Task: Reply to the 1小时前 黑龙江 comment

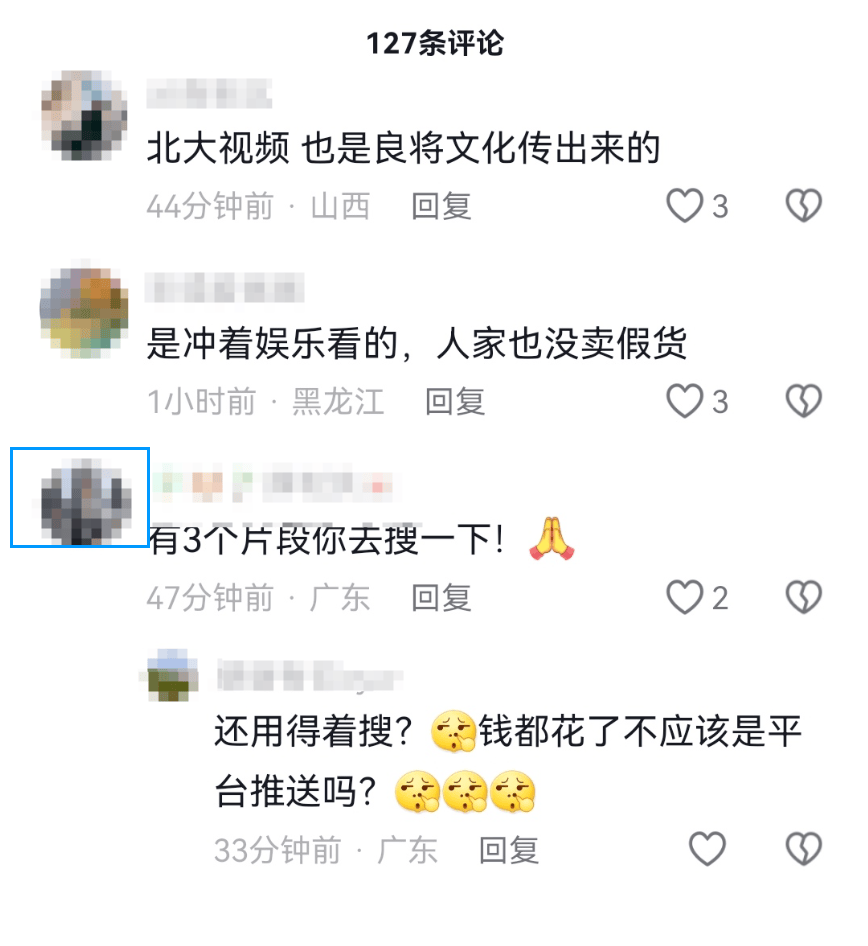Action: point(455,402)
